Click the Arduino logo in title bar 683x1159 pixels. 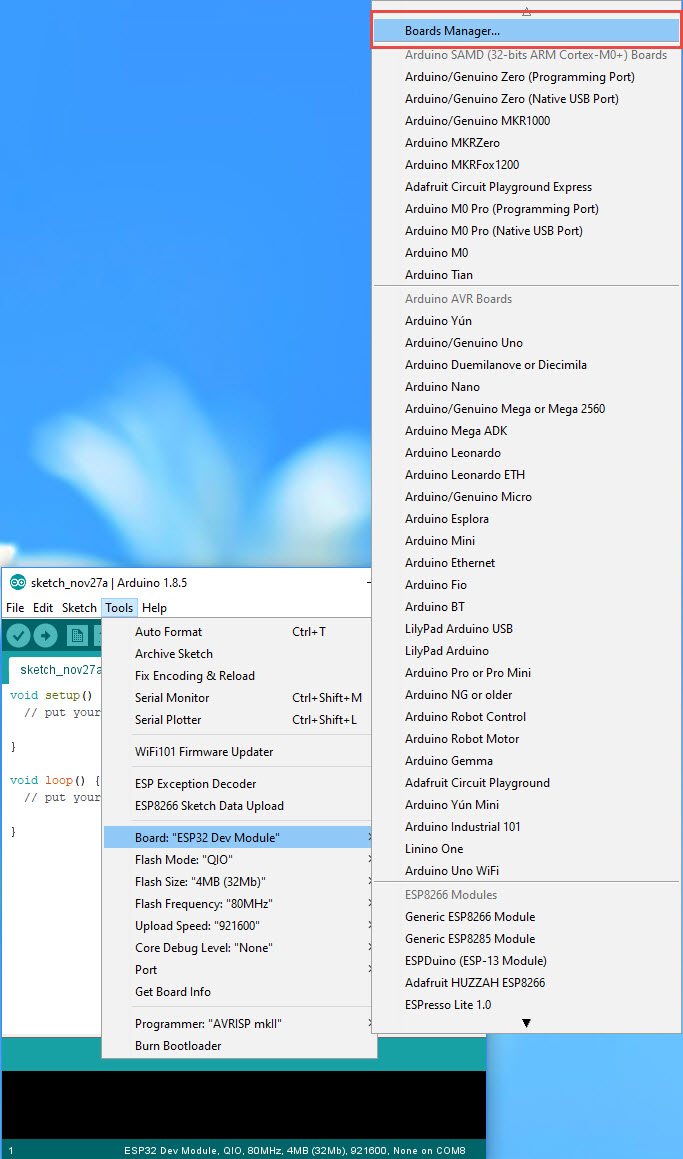17,582
